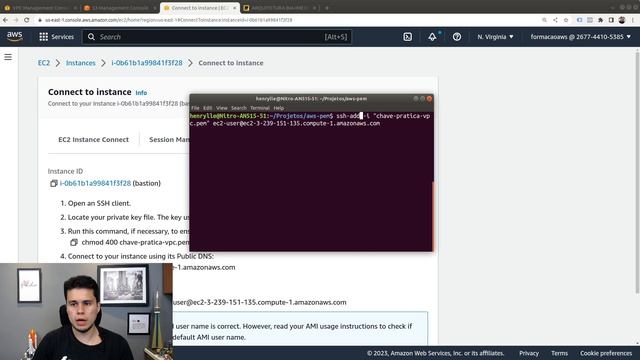Open the browser zoom magnifier icon
640x360 pixels.
(x=544, y=20)
